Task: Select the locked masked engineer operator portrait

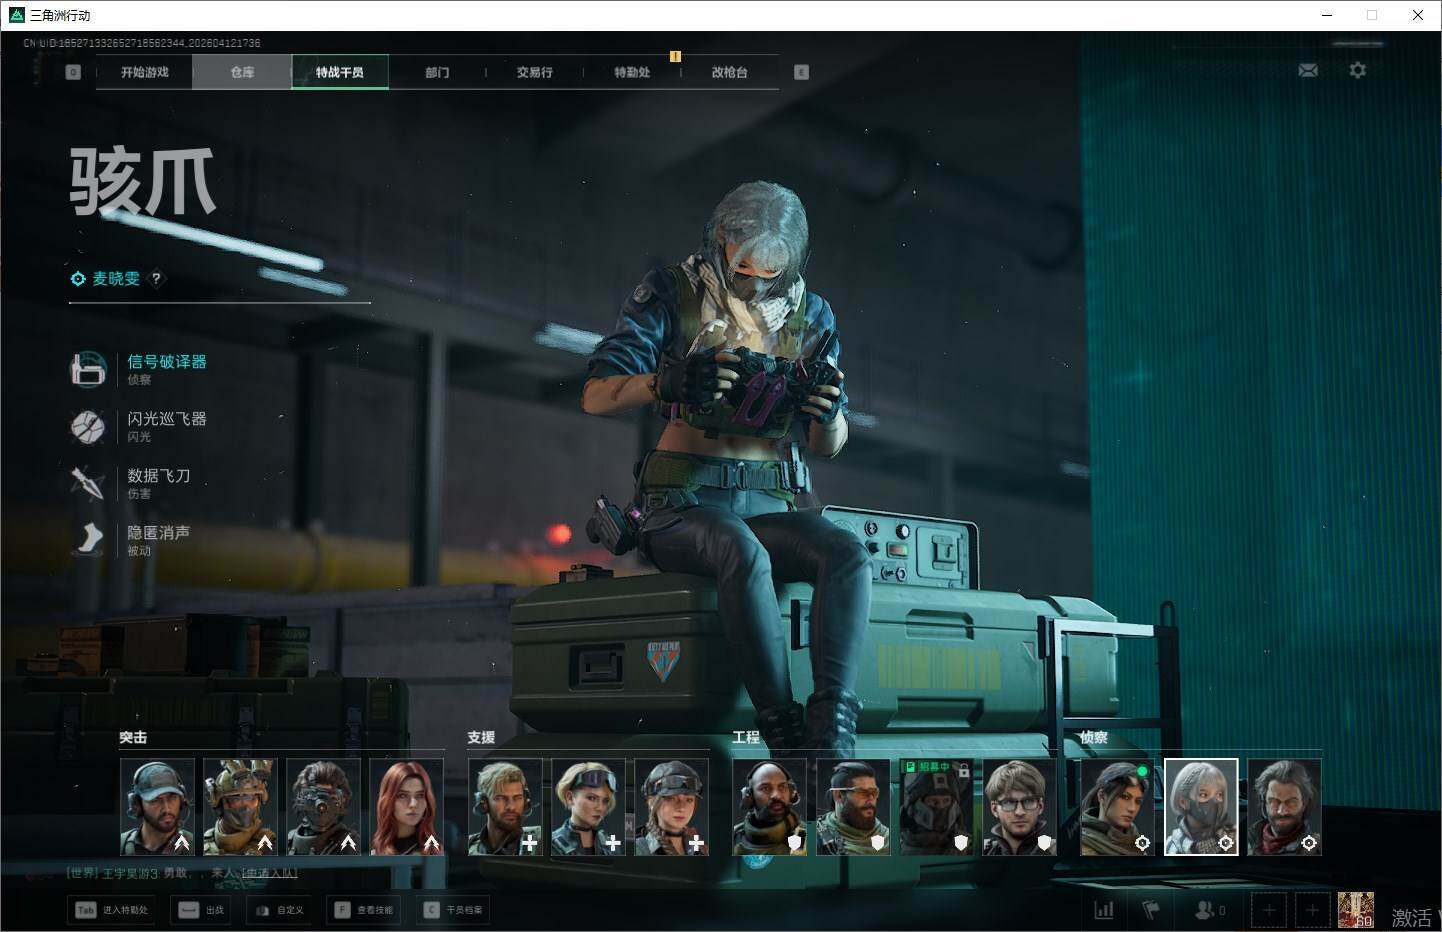Action: [935, 806]
